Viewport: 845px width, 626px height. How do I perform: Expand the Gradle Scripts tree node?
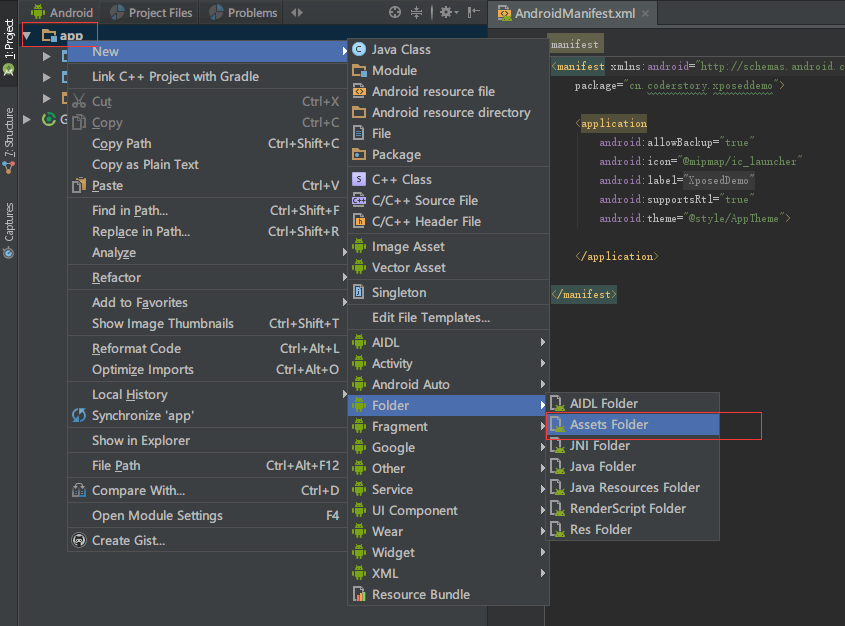pos(27,119)
